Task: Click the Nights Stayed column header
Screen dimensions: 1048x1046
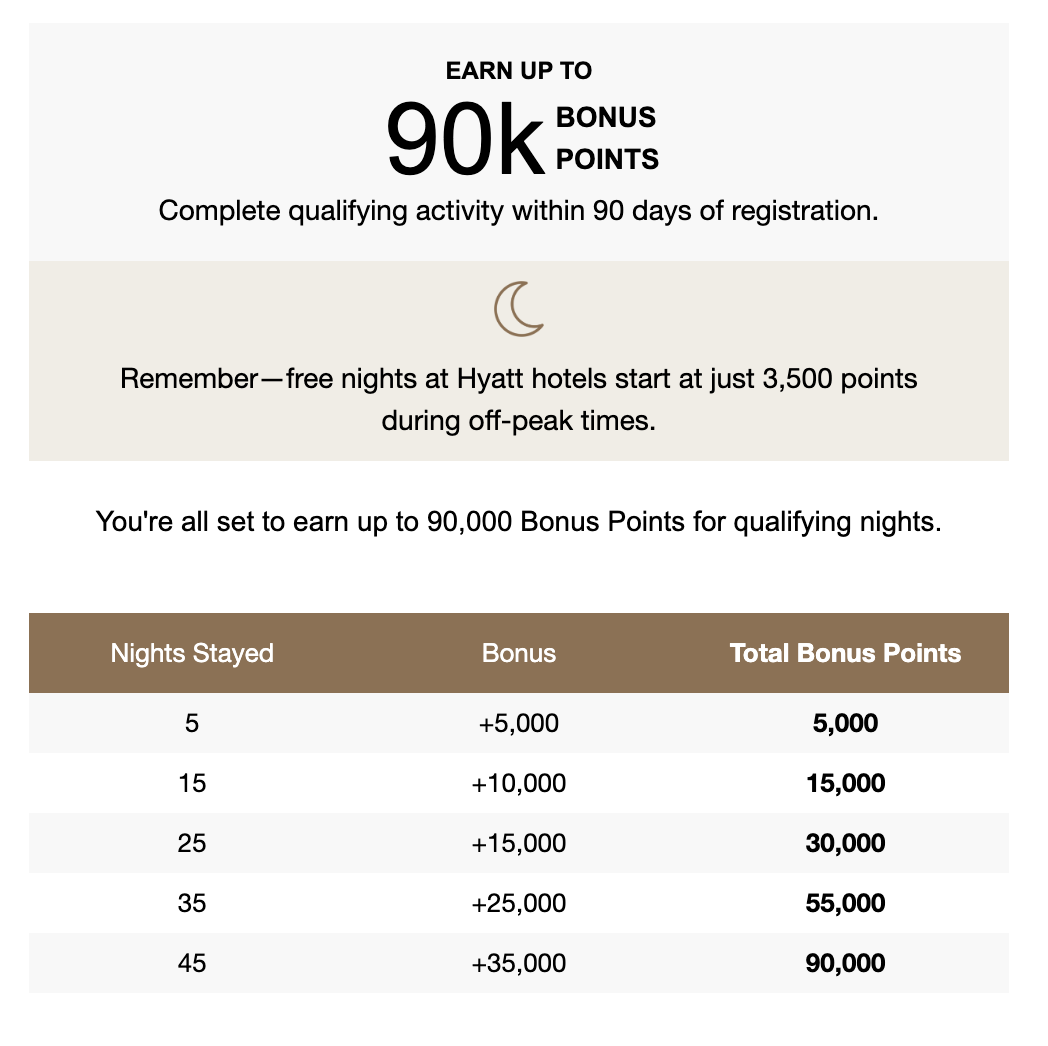Action: pos(192,653)
